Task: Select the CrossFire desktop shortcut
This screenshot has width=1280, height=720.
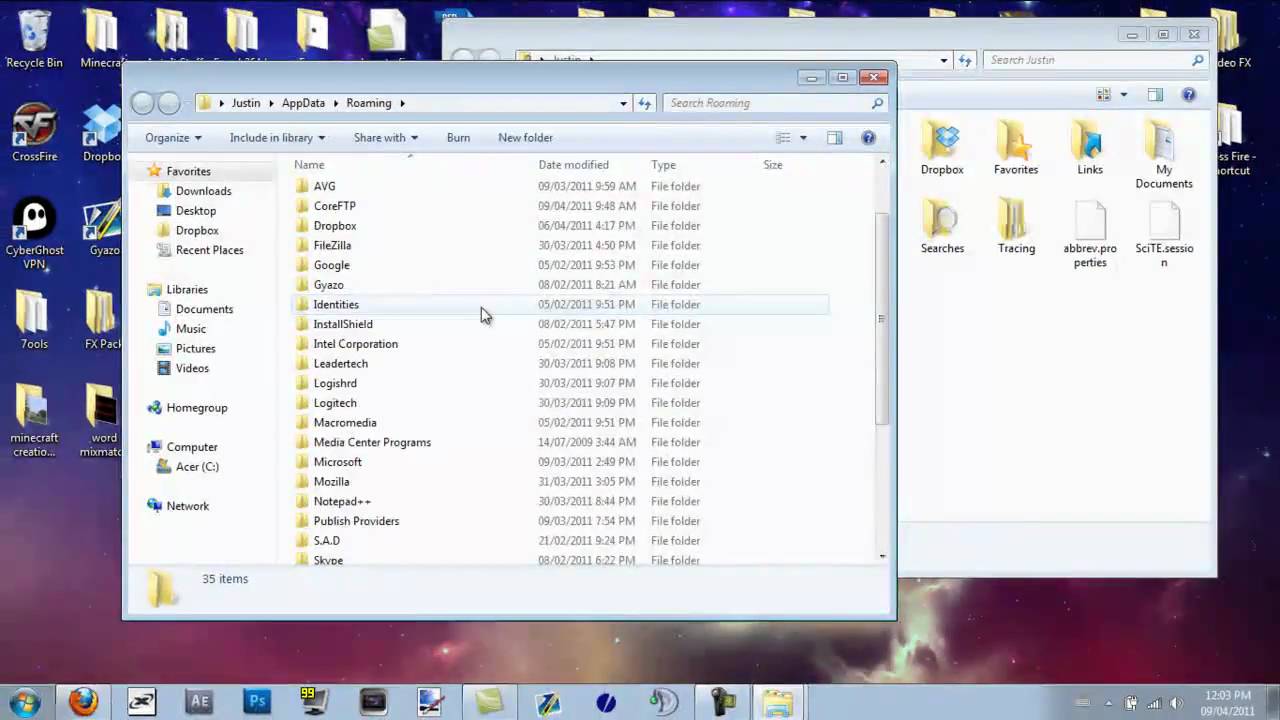Action: pyautogui.click(x=34, y=132)
